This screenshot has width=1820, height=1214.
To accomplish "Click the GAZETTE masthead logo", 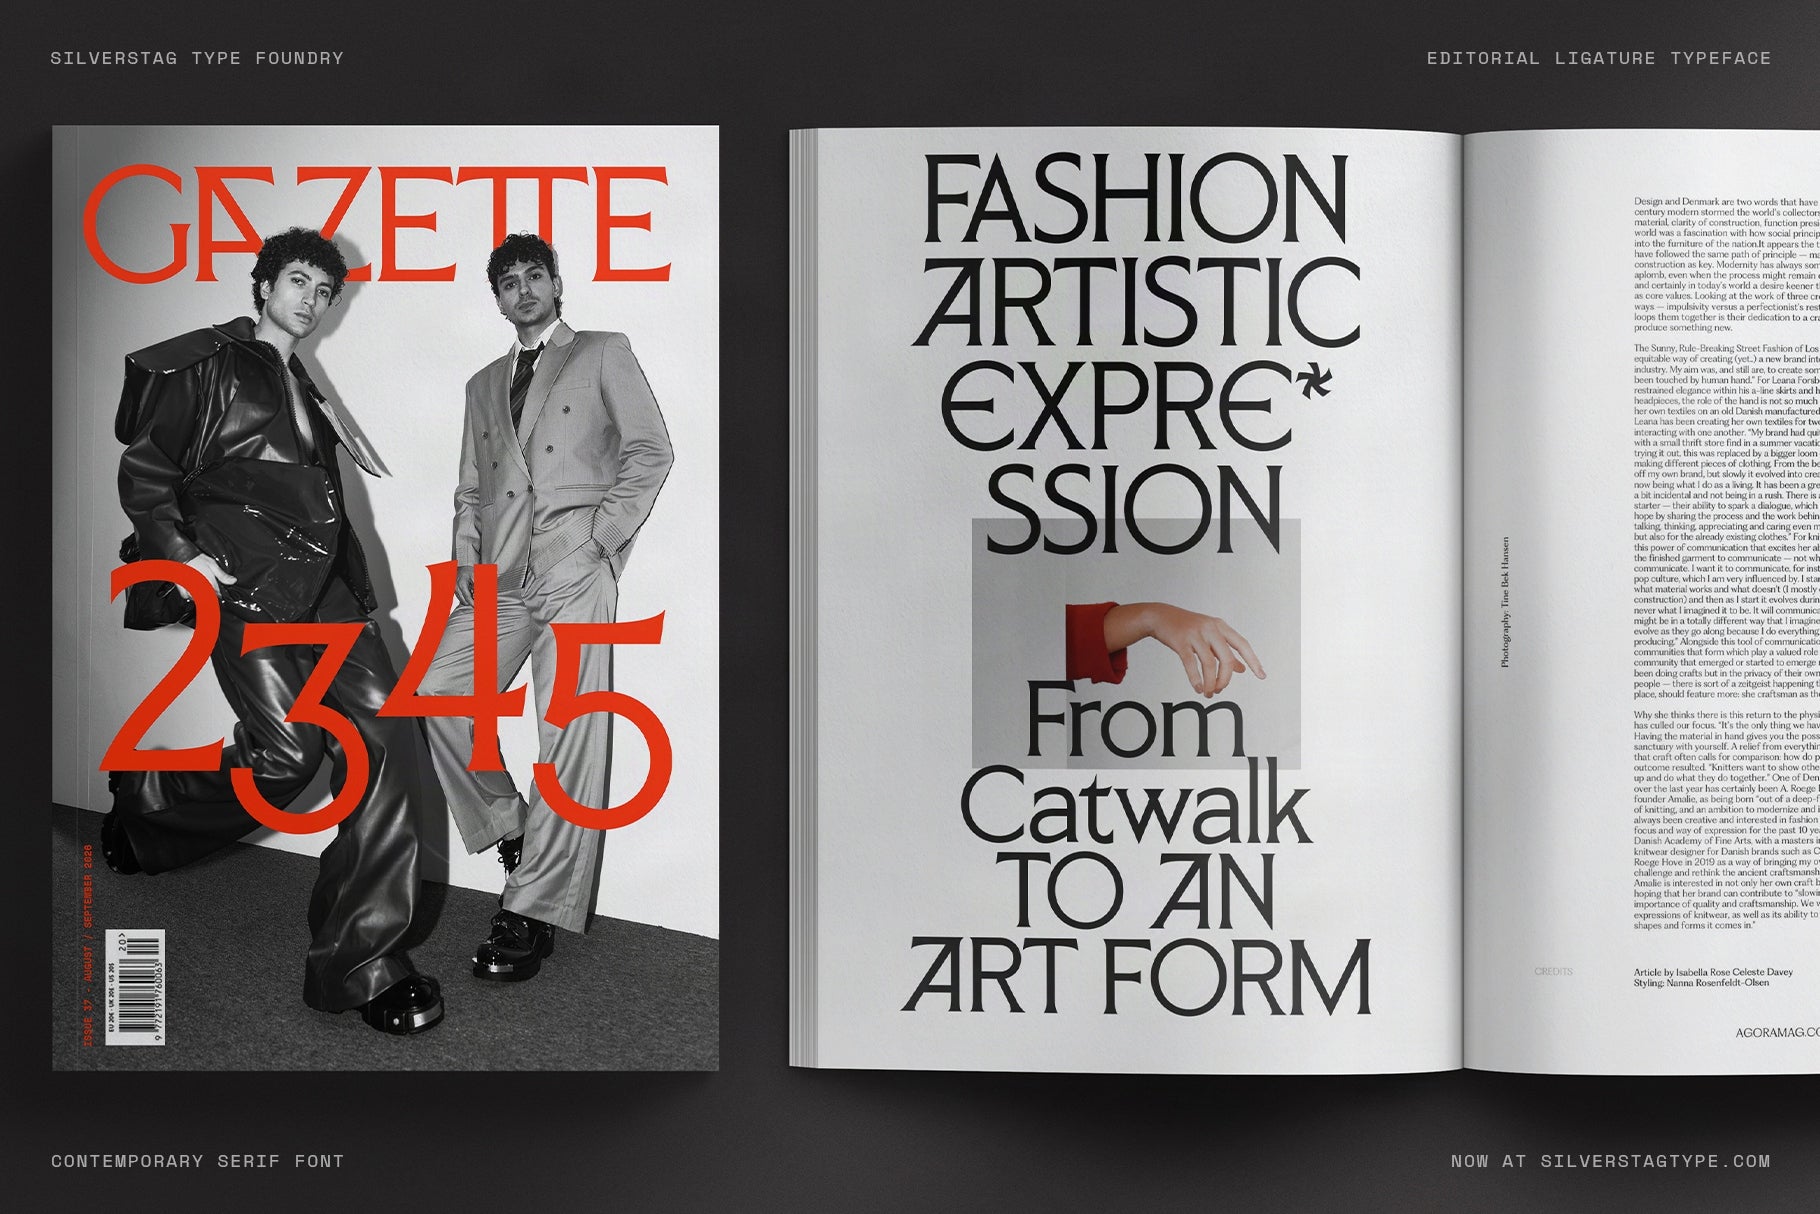I will [x=380, y=215].
